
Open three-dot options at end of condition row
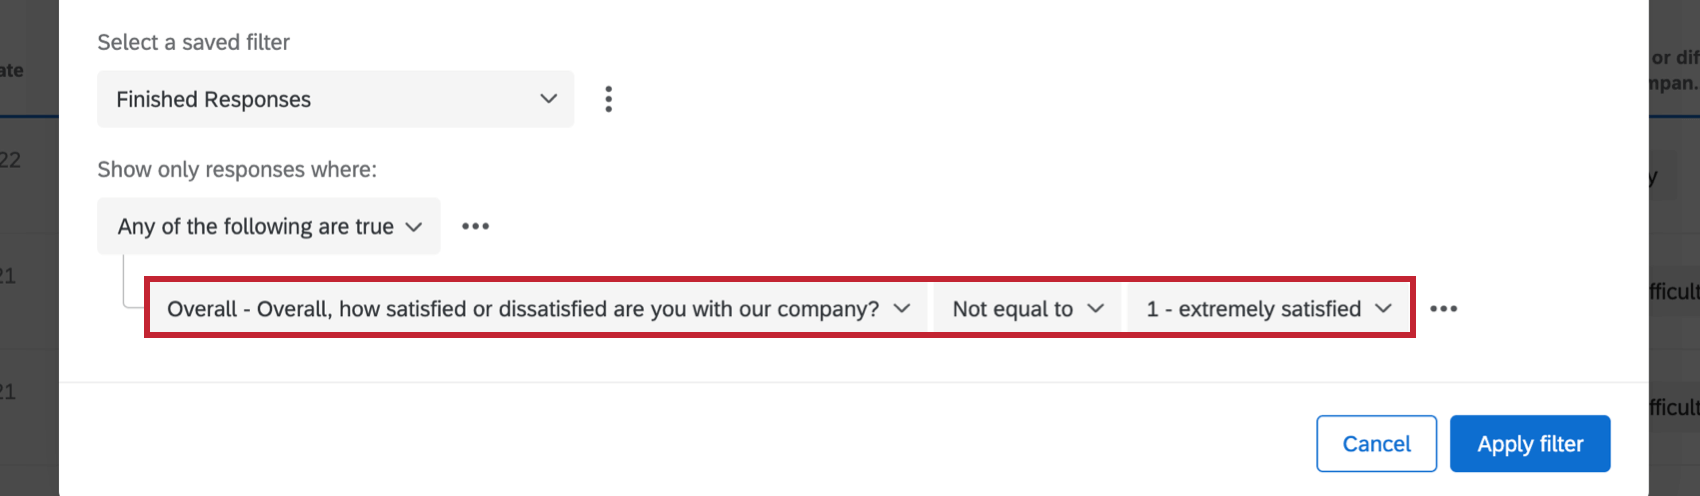point(1443,309)
